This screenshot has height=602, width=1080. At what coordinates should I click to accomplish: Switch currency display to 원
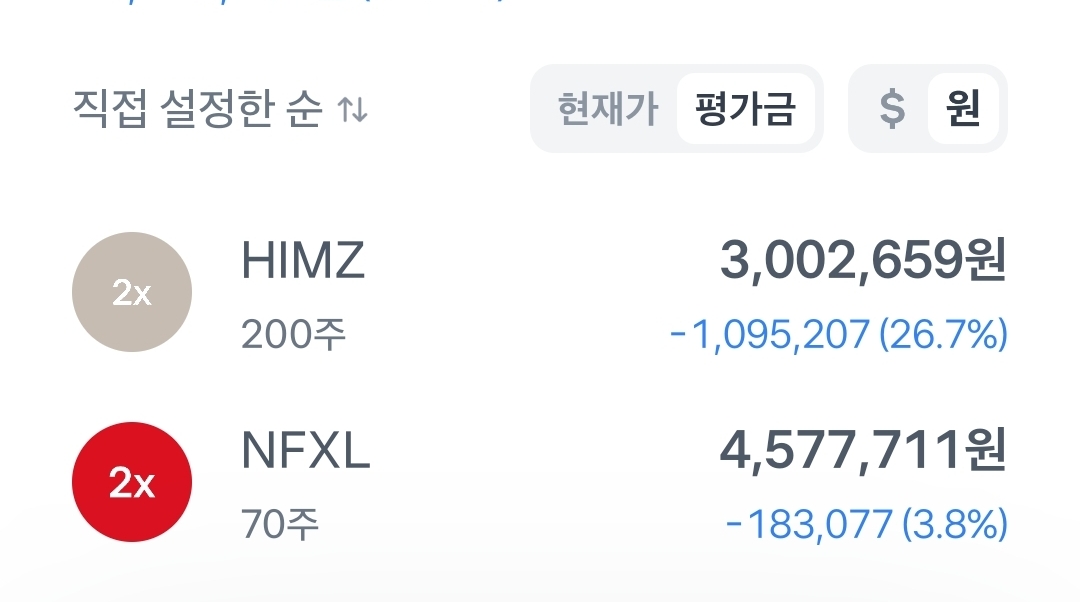pyautogui.click(x=962, y=109)
